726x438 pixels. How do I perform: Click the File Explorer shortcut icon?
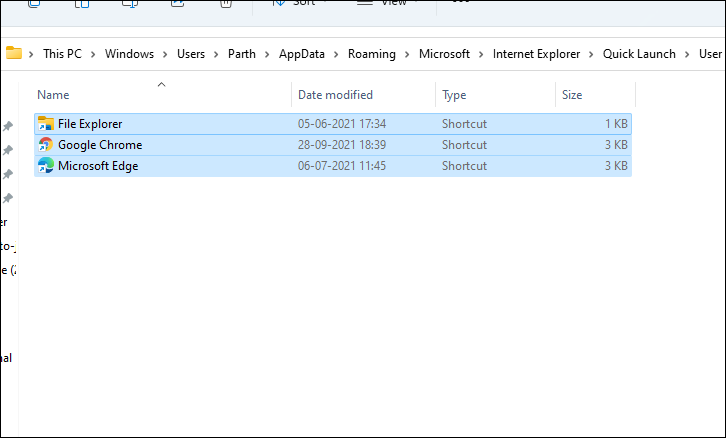click(x=45, y=124)
